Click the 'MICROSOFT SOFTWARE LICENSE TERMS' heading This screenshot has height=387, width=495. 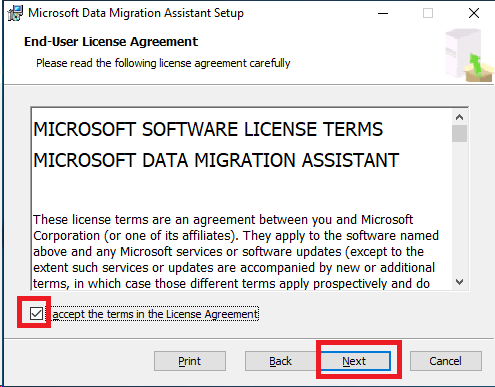tap(208, 129)
